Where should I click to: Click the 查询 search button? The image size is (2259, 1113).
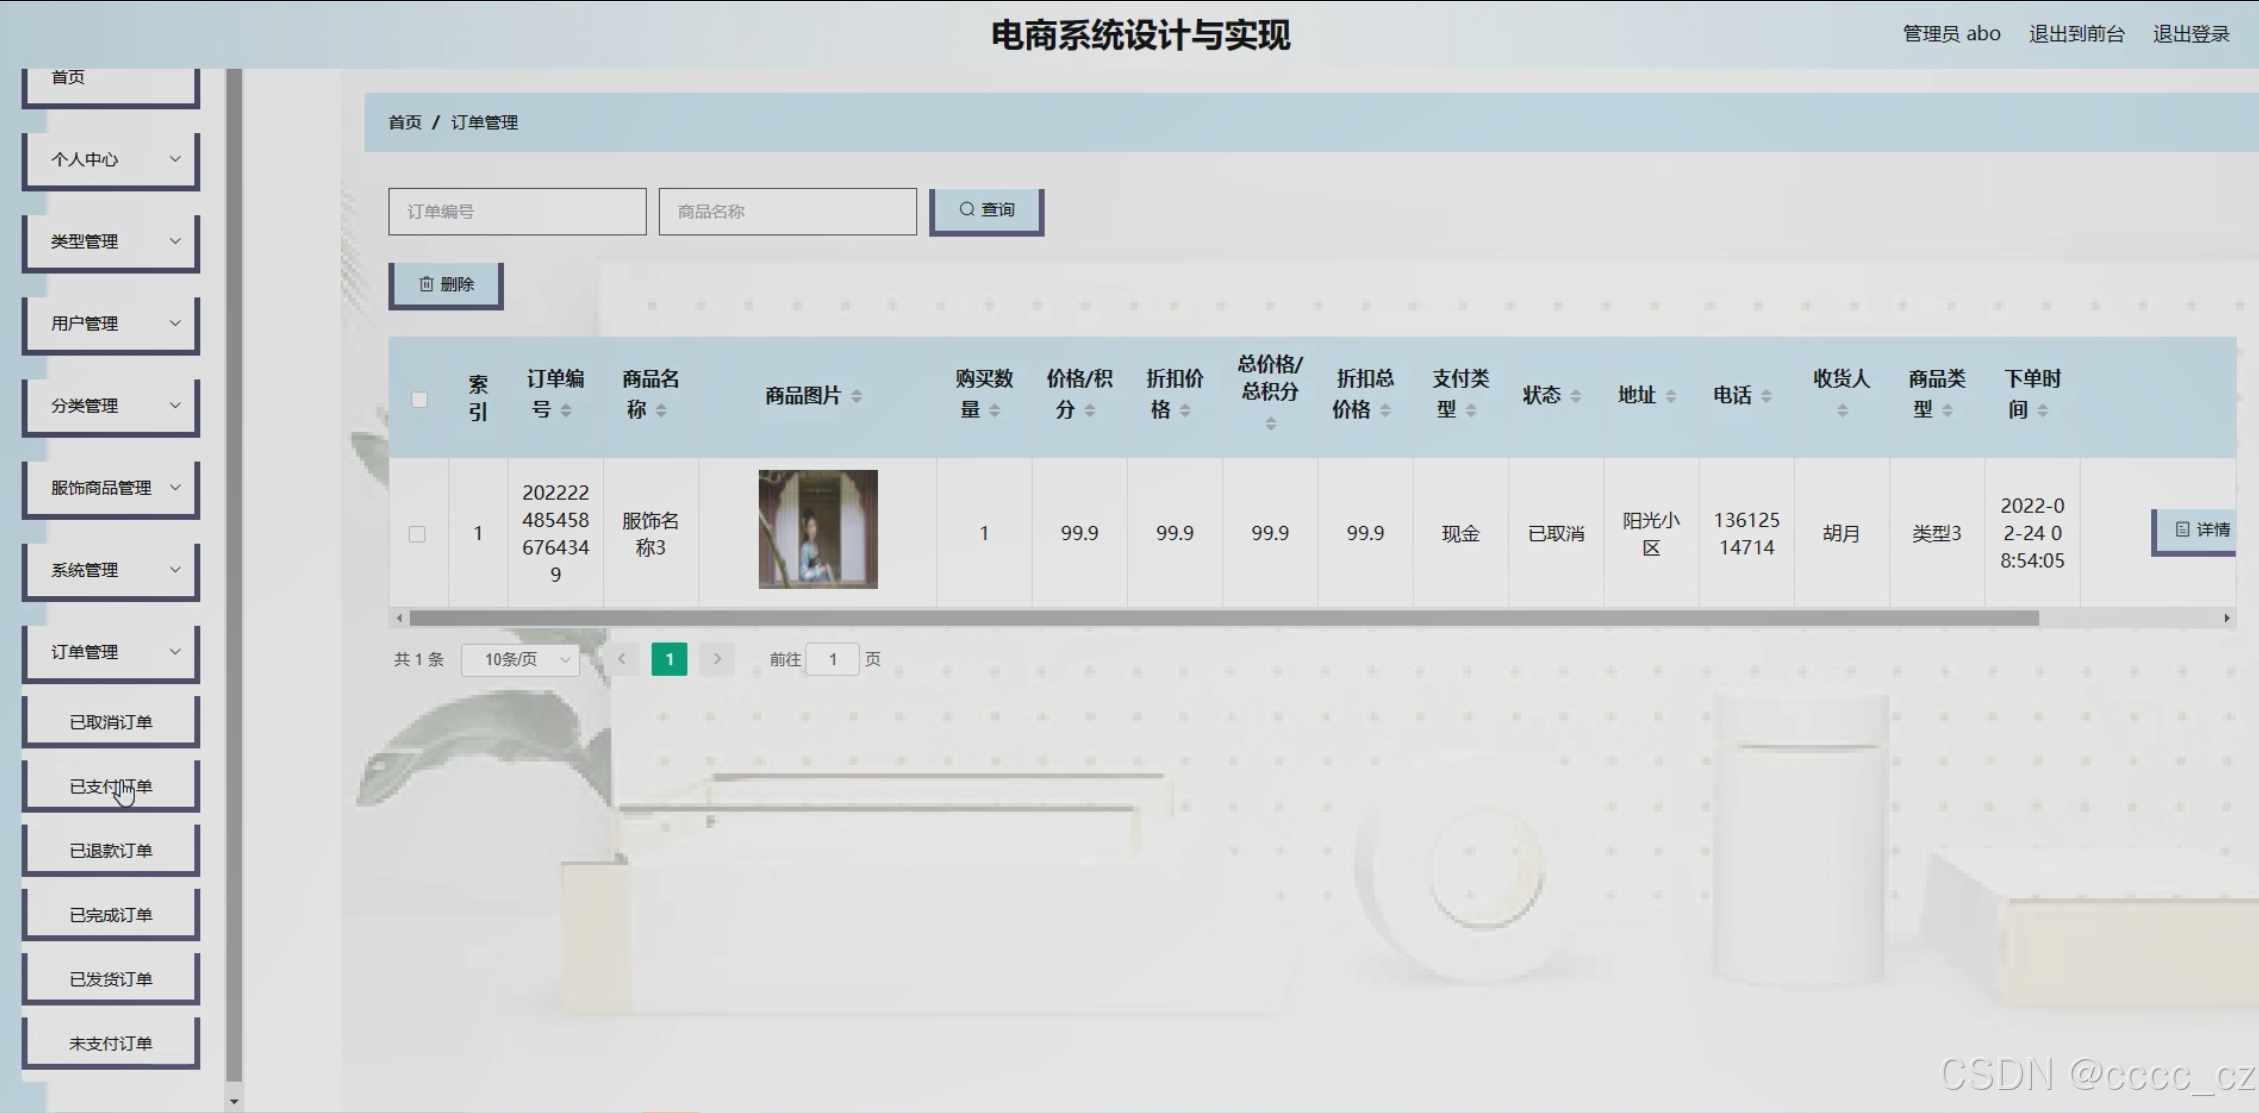pyautogui.click(x=986, y=210)
